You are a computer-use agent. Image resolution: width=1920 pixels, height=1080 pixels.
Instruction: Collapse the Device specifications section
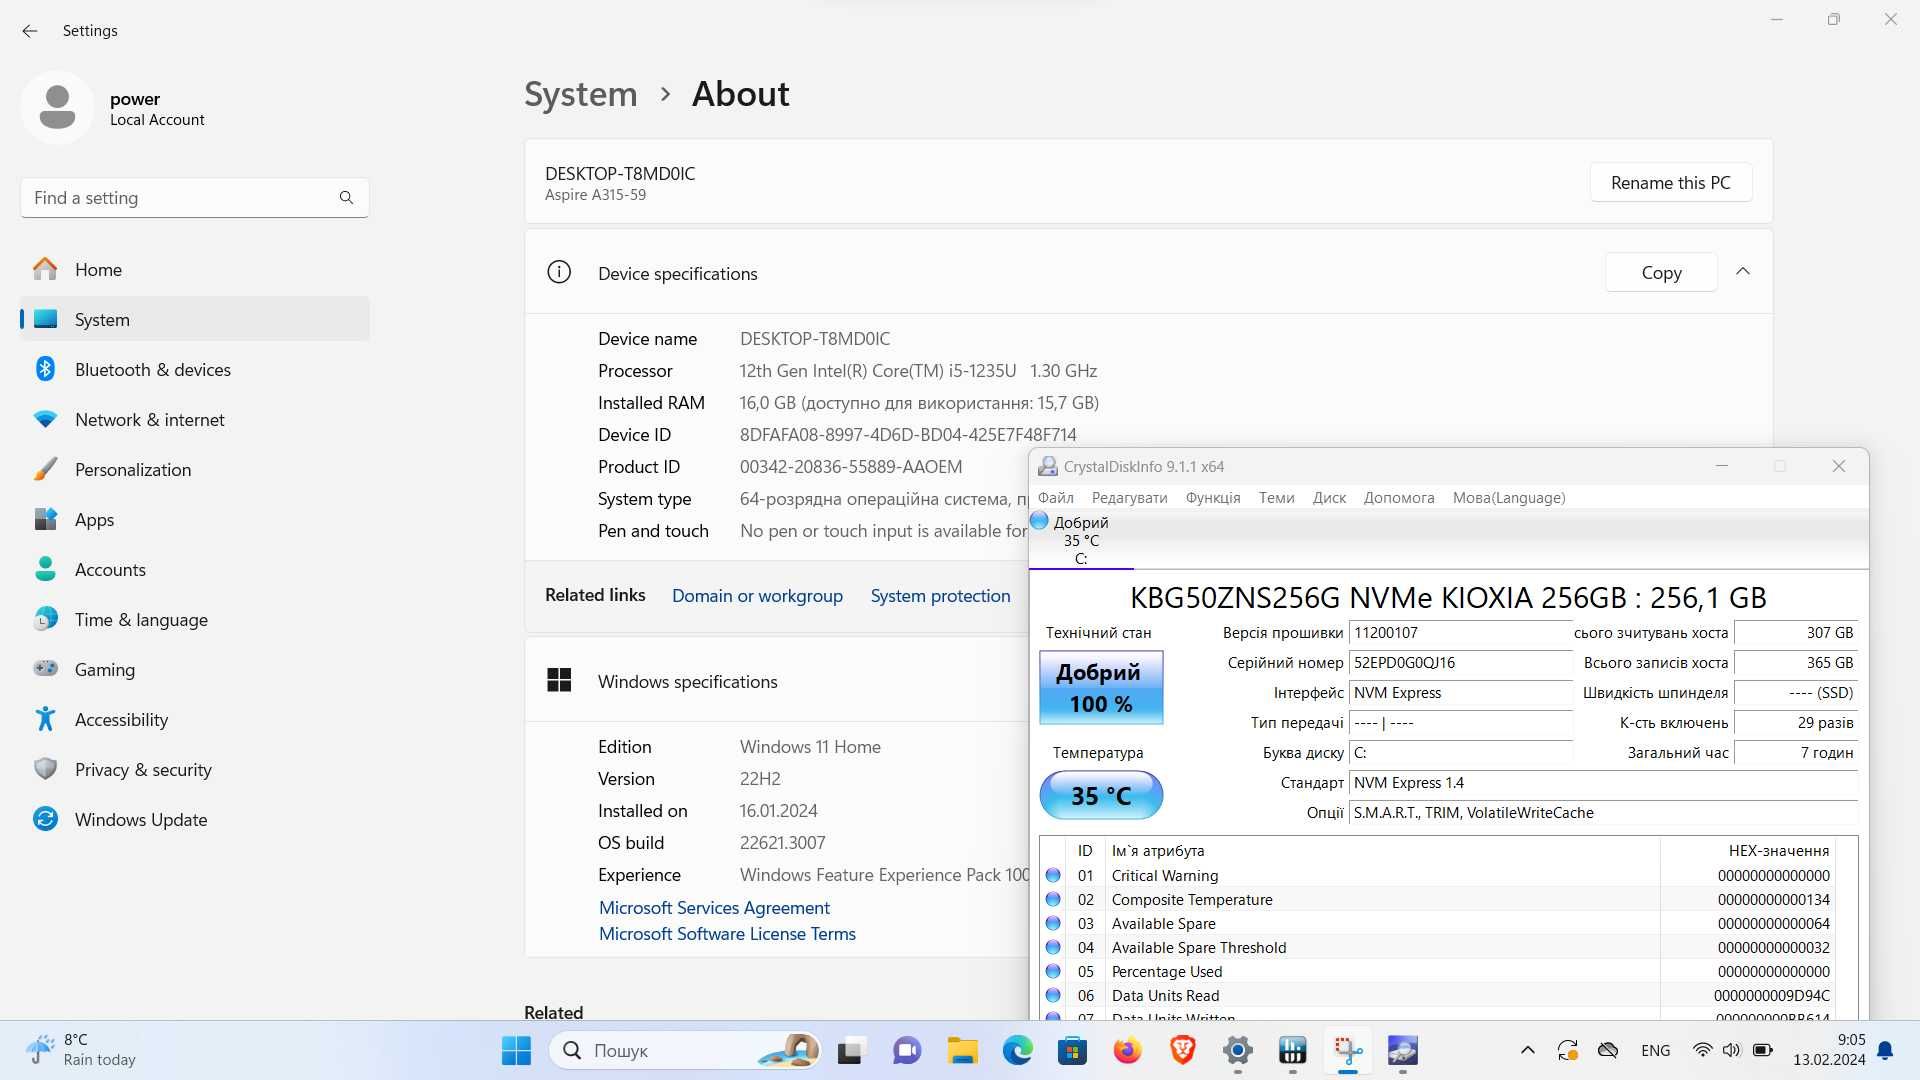click(1743, 272)
